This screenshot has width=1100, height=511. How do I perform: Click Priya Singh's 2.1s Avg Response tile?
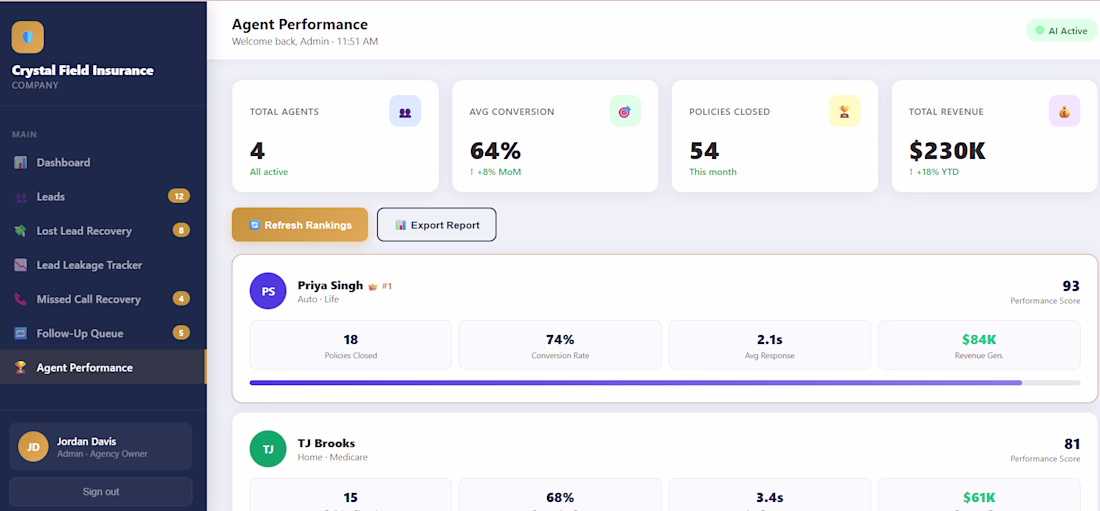(770, 345)
